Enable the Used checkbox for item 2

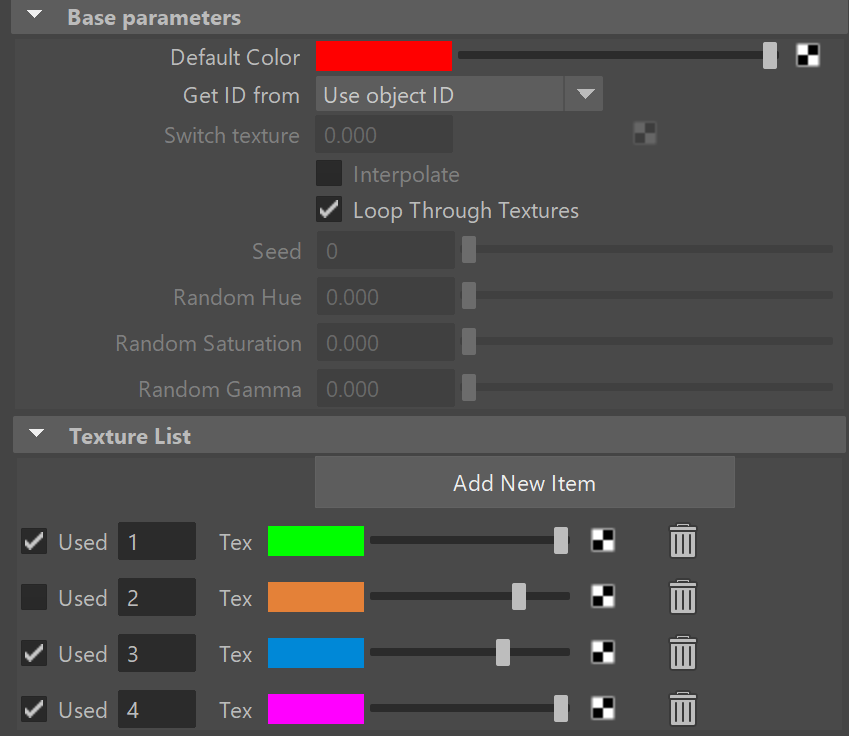[x=34, y=597]
